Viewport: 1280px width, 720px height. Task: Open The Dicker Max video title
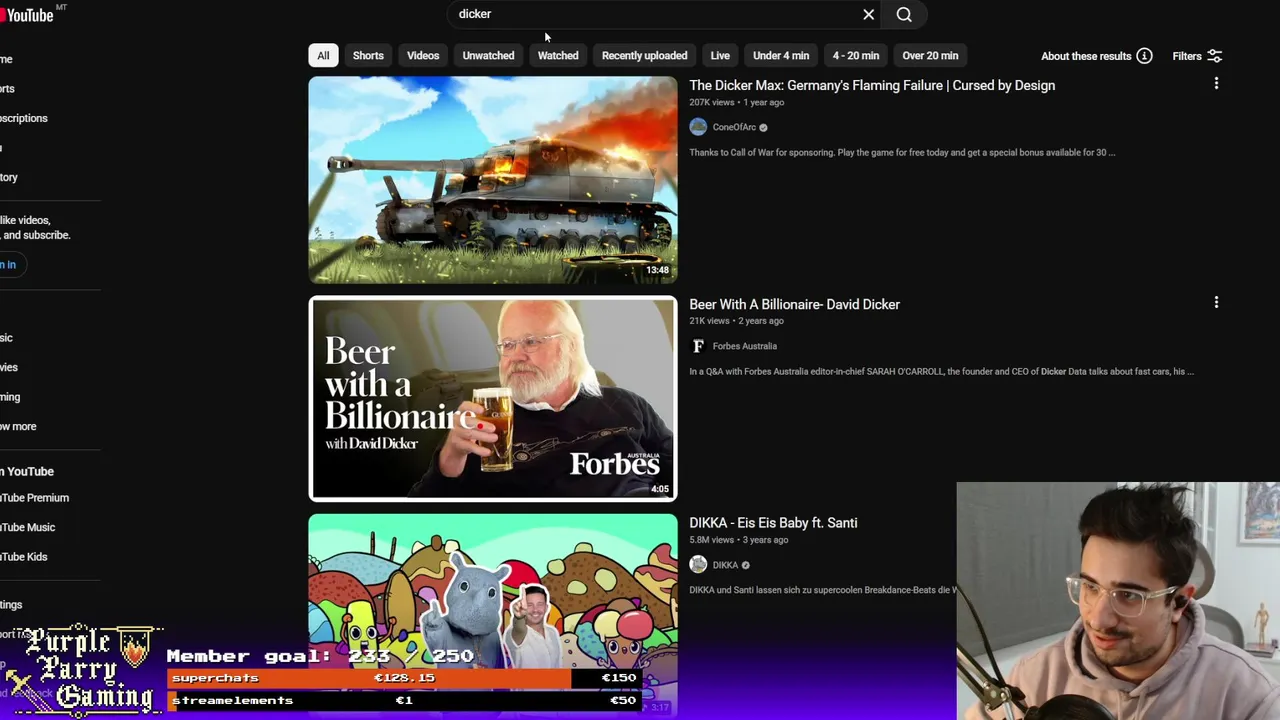(872, 85)
